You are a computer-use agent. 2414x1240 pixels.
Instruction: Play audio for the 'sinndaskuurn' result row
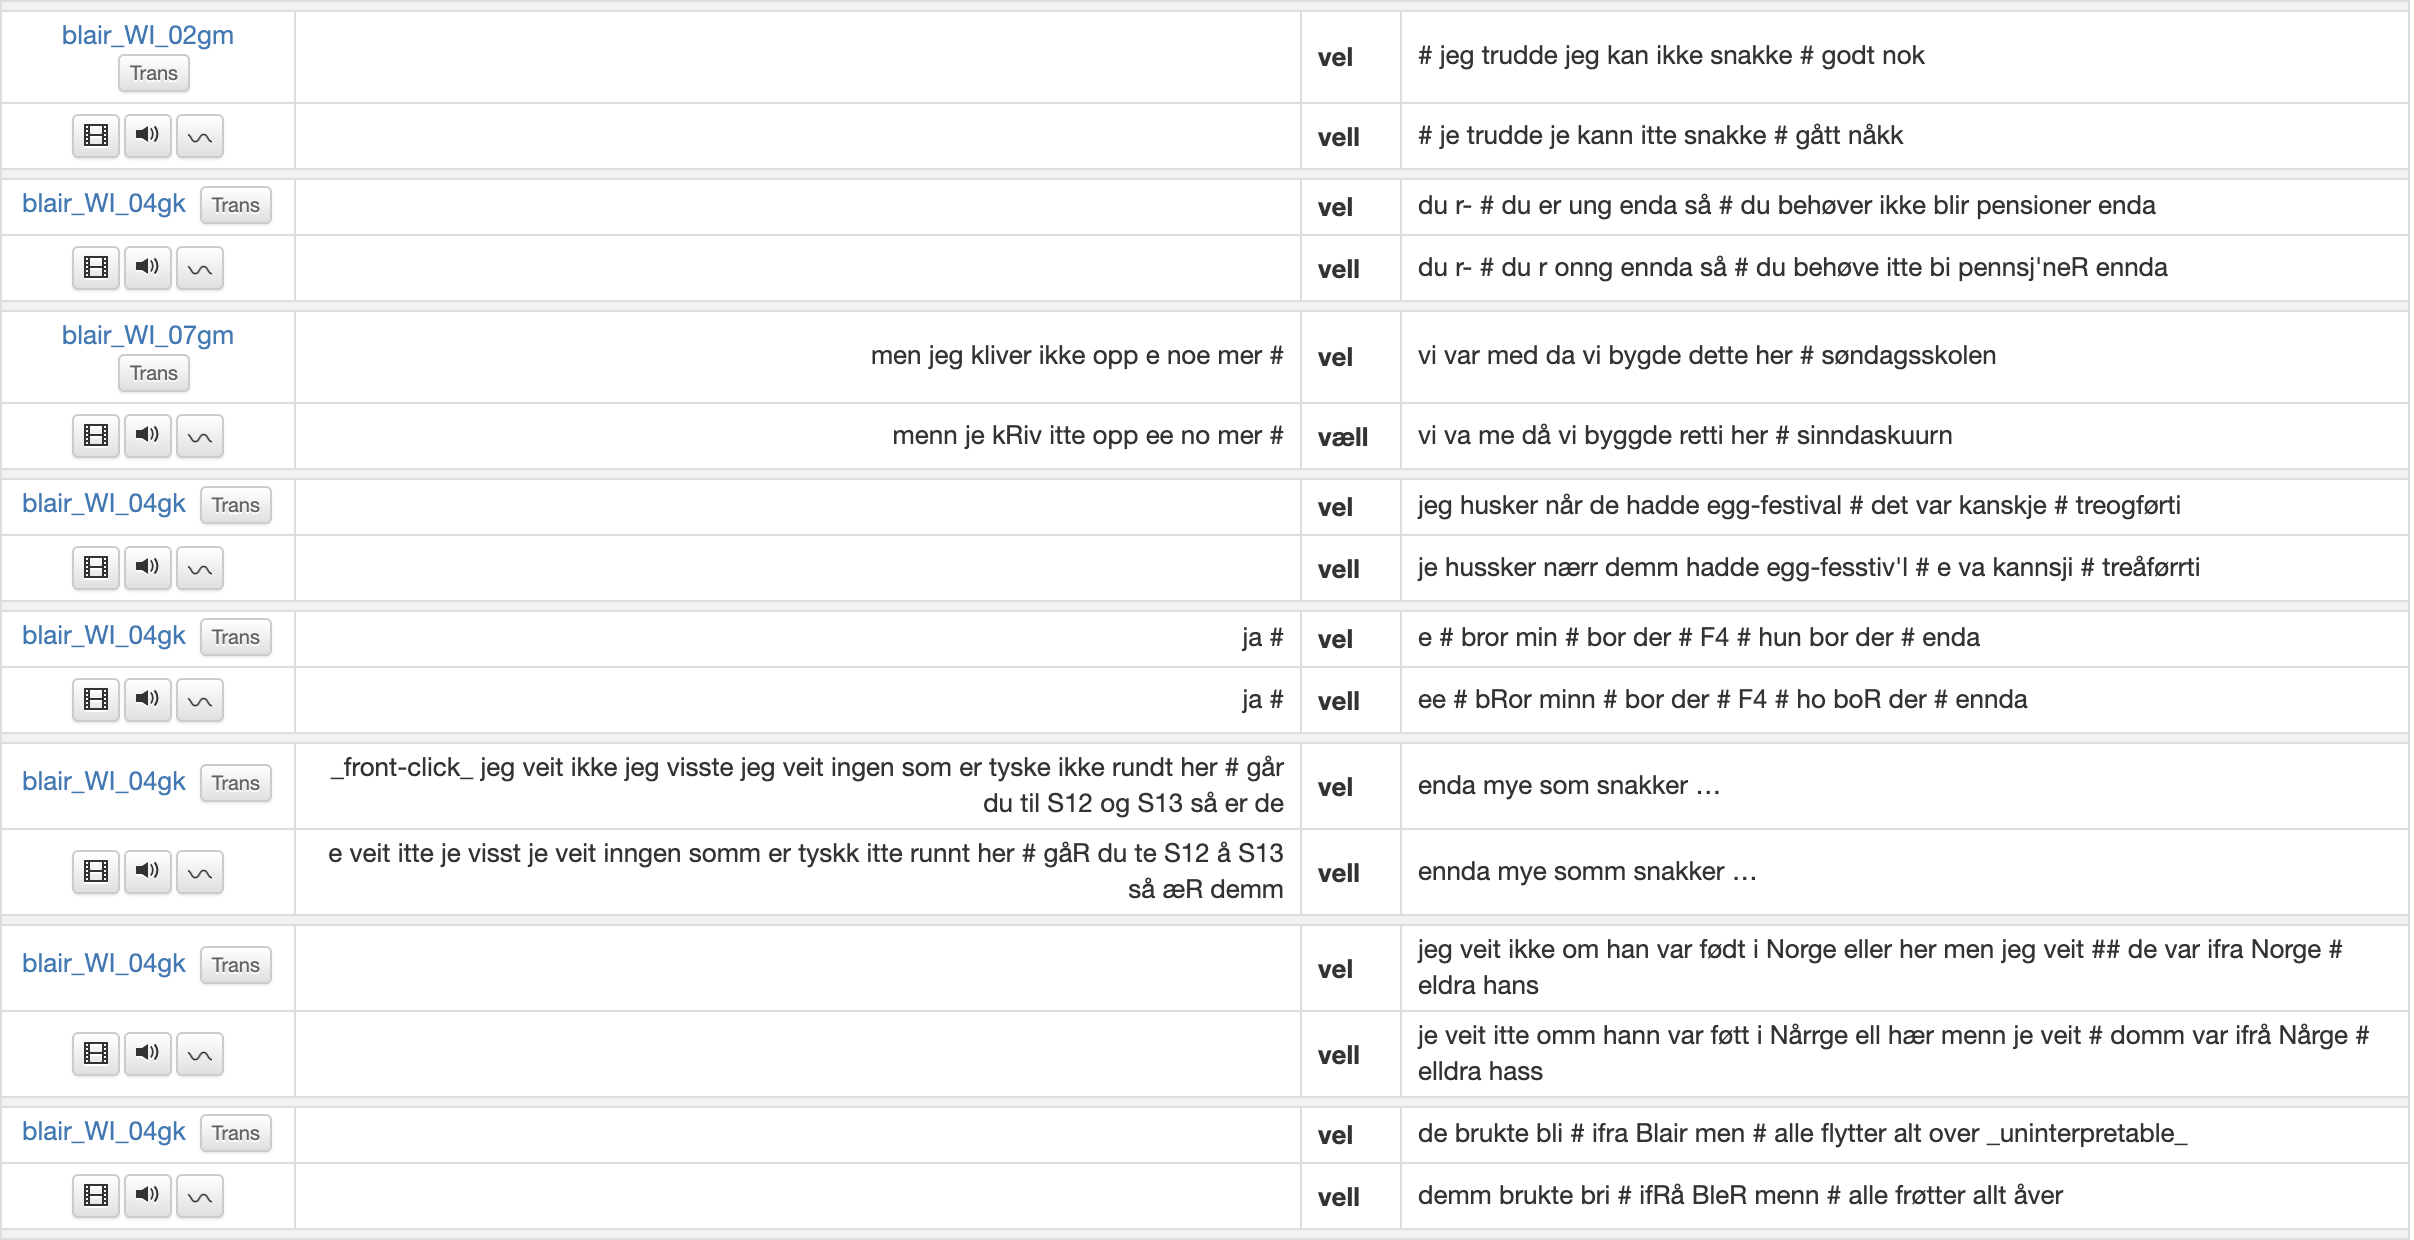(148, 436)
